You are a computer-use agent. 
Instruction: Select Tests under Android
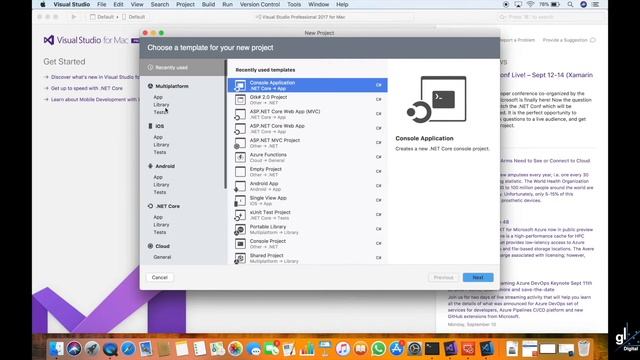coord(160,192)
